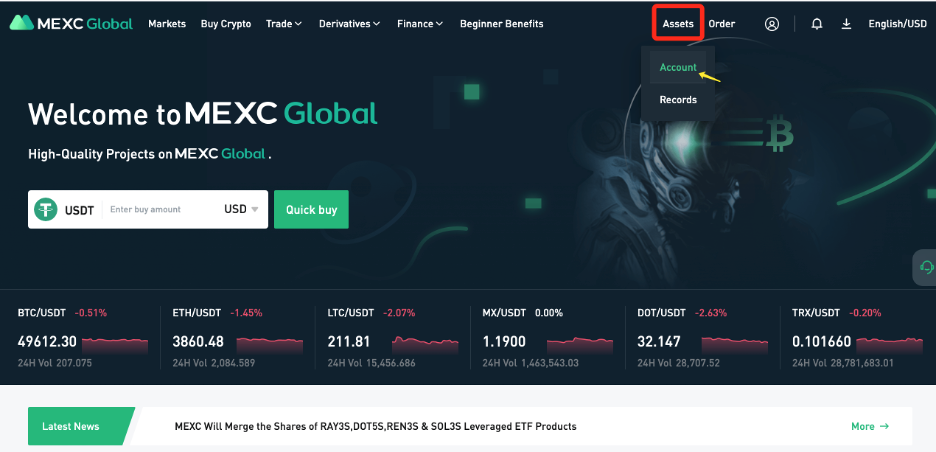Click the MEXC Global logo
The width and height of the screenshot is (936, 452).
(71, 24)
